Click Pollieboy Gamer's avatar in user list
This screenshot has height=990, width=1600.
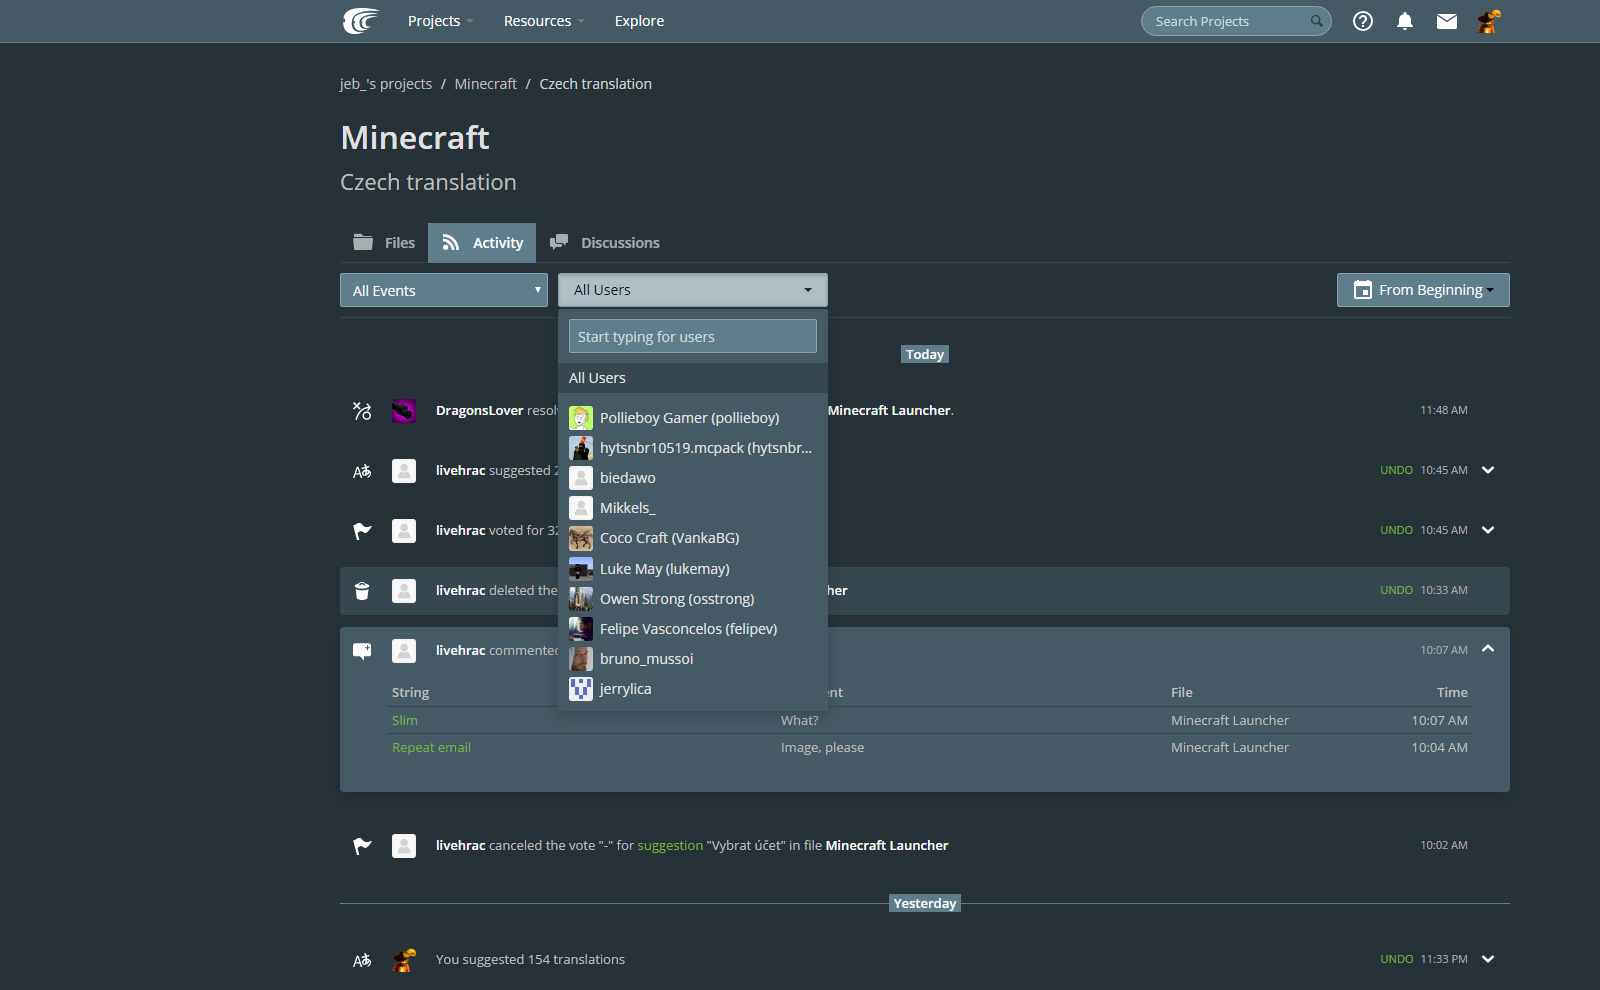pyautogui.click(x=581, y=418)
